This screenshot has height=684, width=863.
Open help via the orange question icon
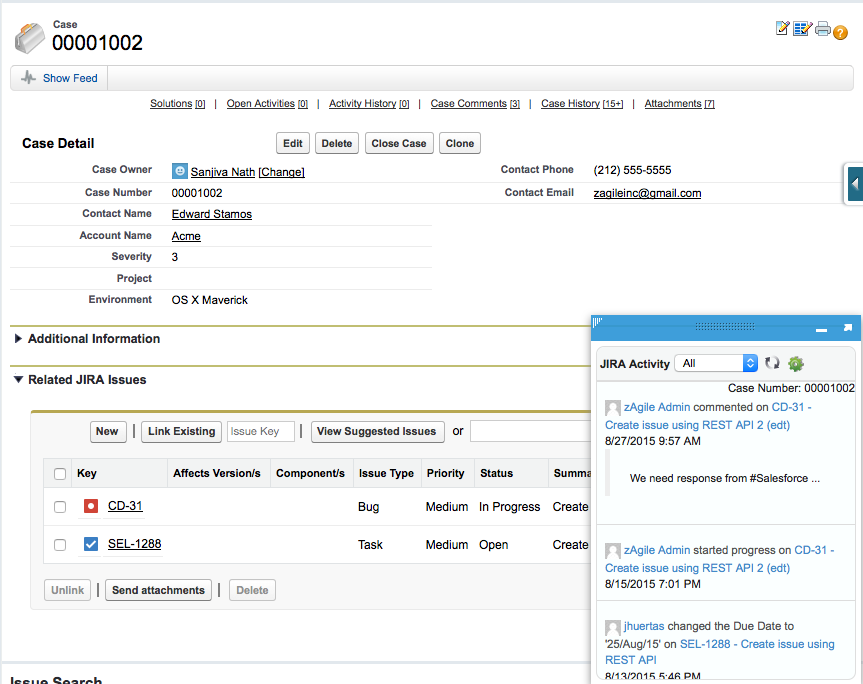click(x=840, y=32)
